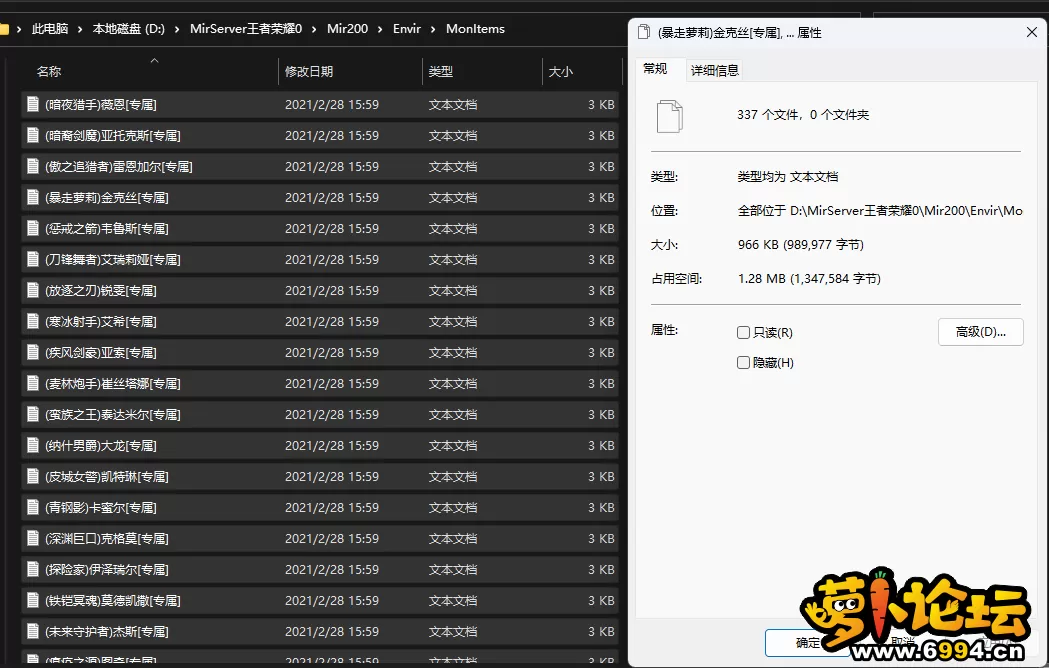Click file icon of (麦林炮手)崔丝塔娜[专属]
This screenshot has width=1049, height=668.
tap(32, 383)
